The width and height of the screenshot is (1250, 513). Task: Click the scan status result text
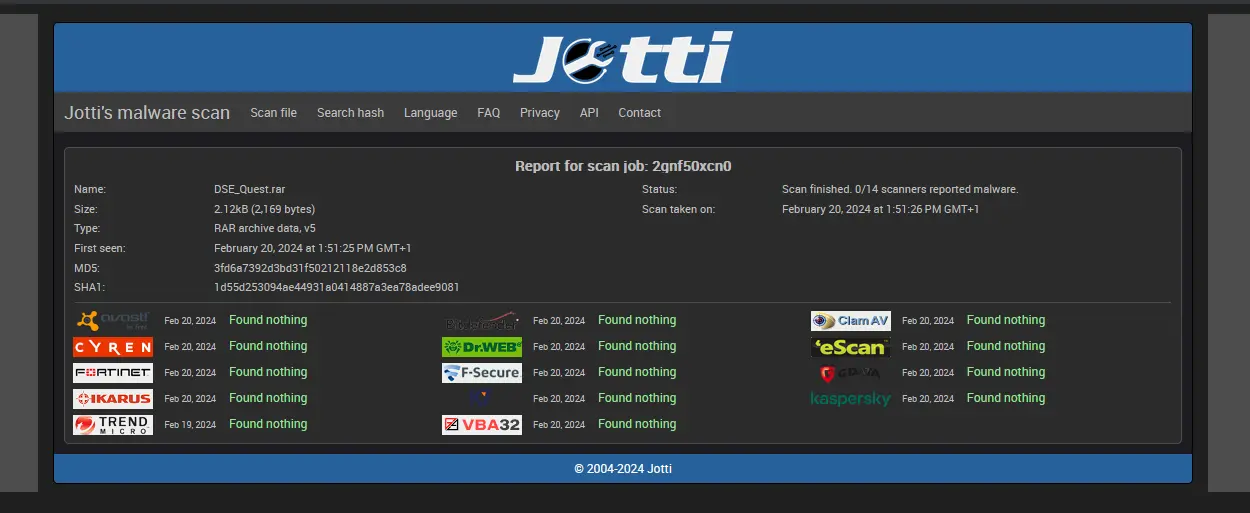(900, 189)
